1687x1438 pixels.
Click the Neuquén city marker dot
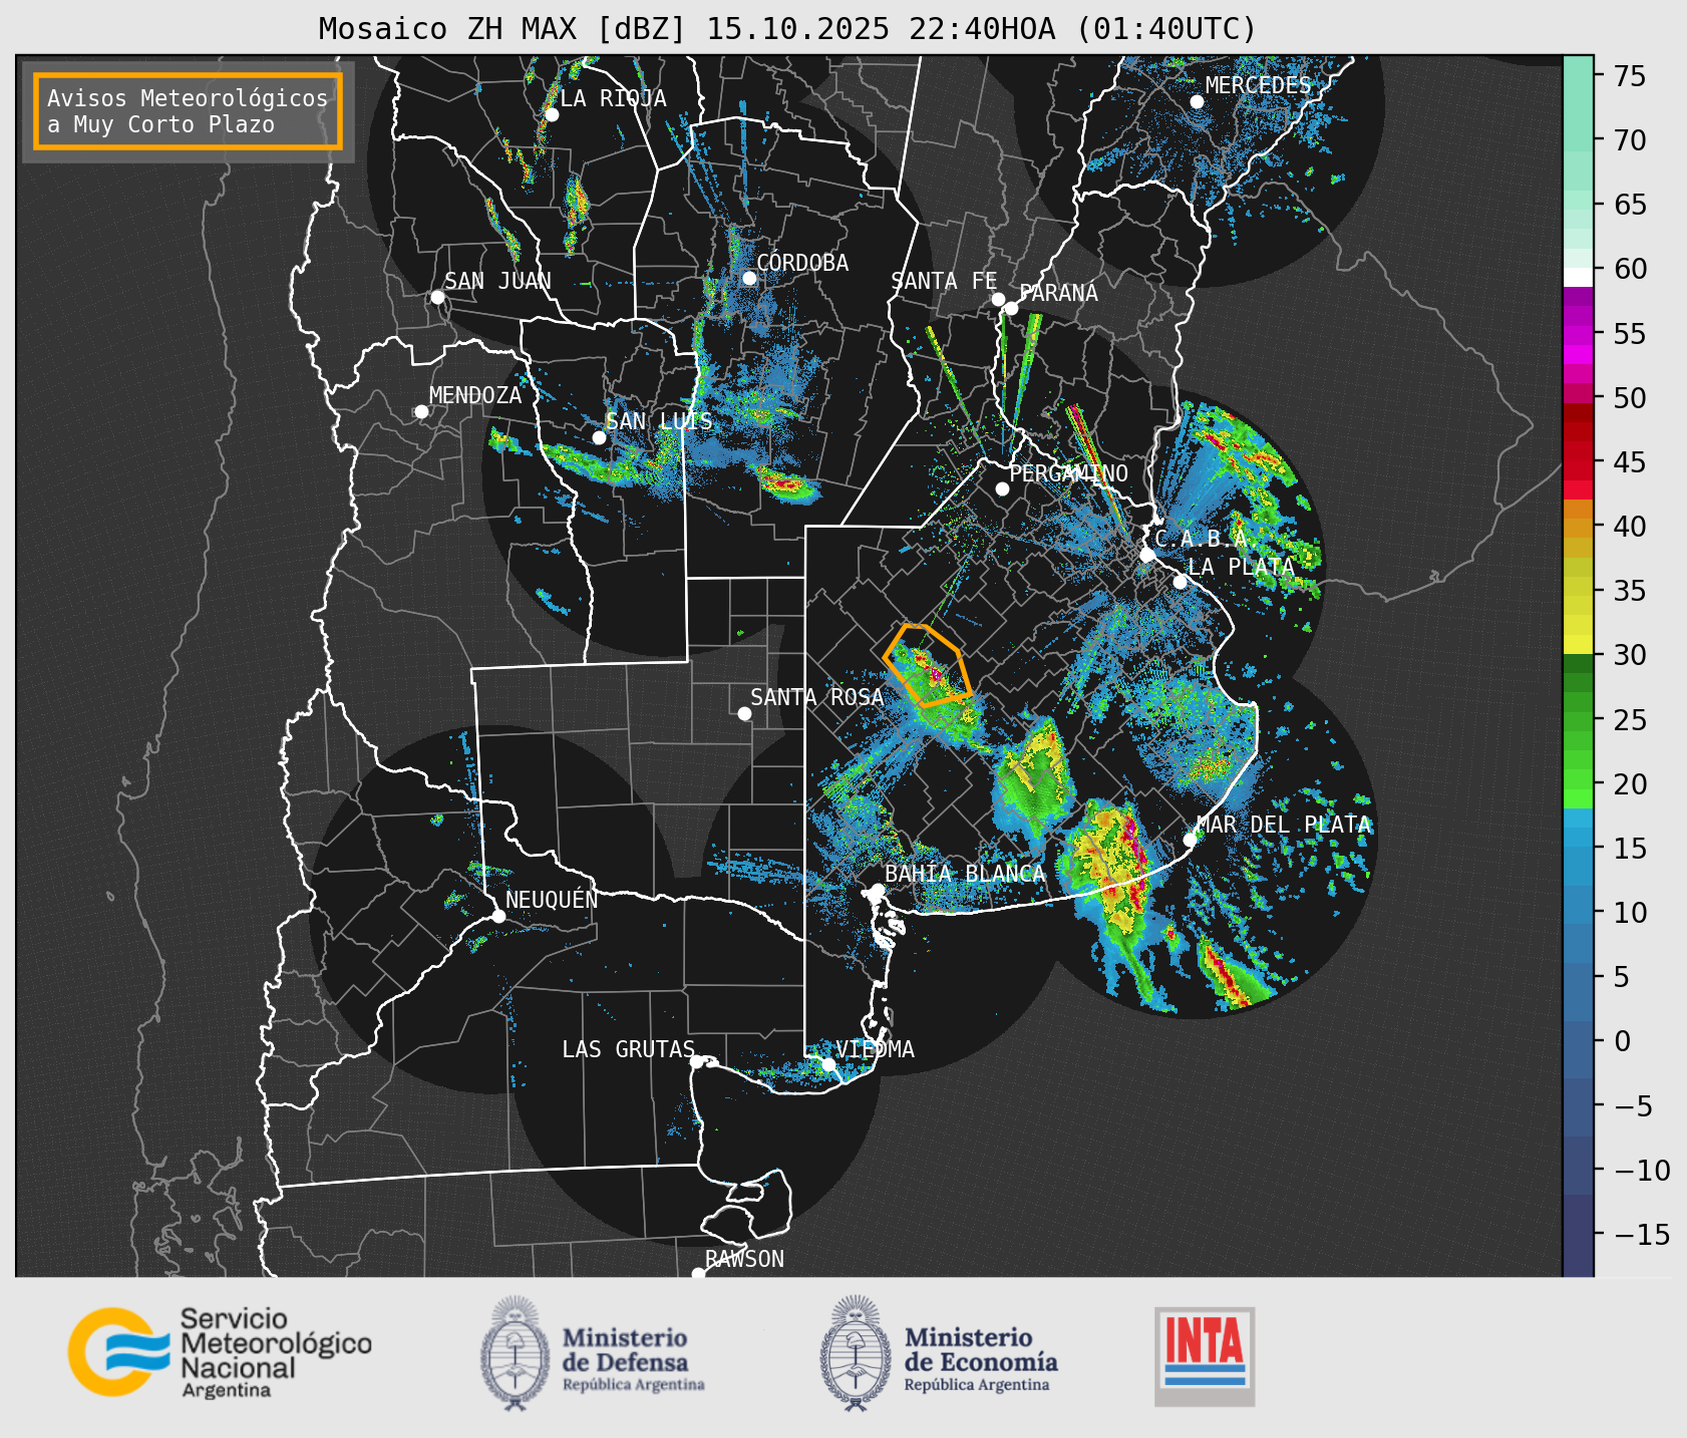click(498, 916)
